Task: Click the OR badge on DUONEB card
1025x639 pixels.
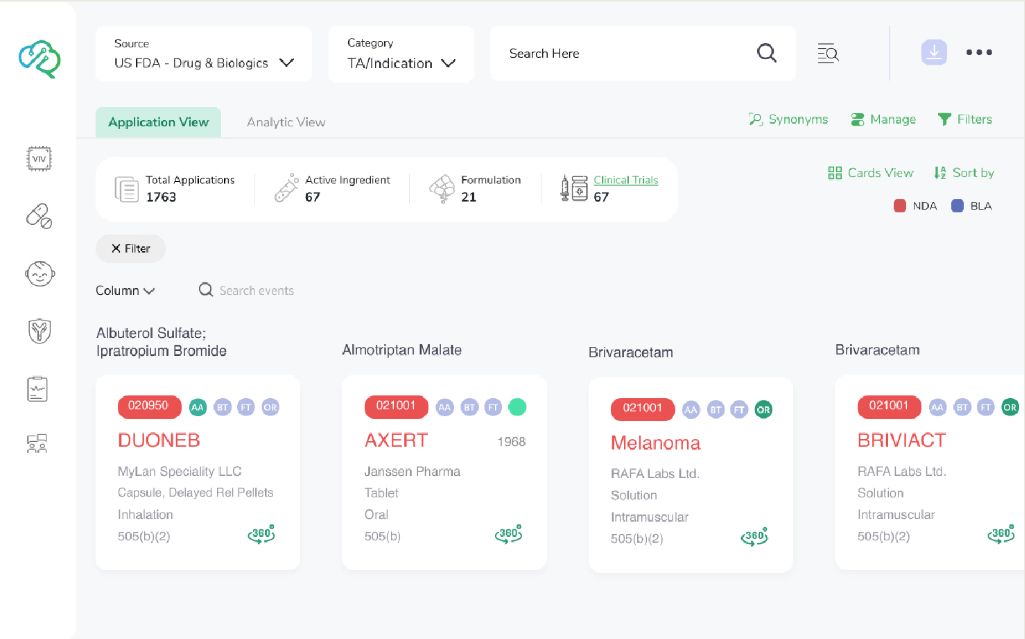Action: coord(270,407)
